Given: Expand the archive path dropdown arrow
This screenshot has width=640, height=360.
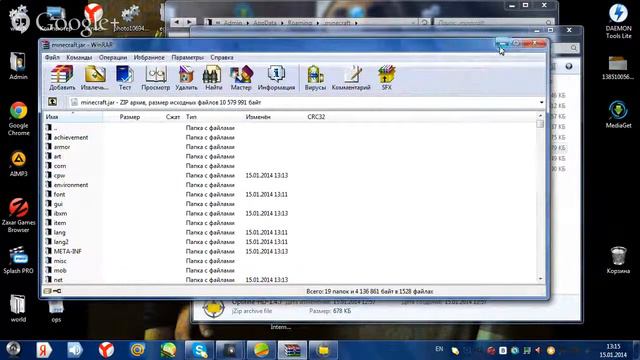Looking at the screenshot, I should 541,102.
